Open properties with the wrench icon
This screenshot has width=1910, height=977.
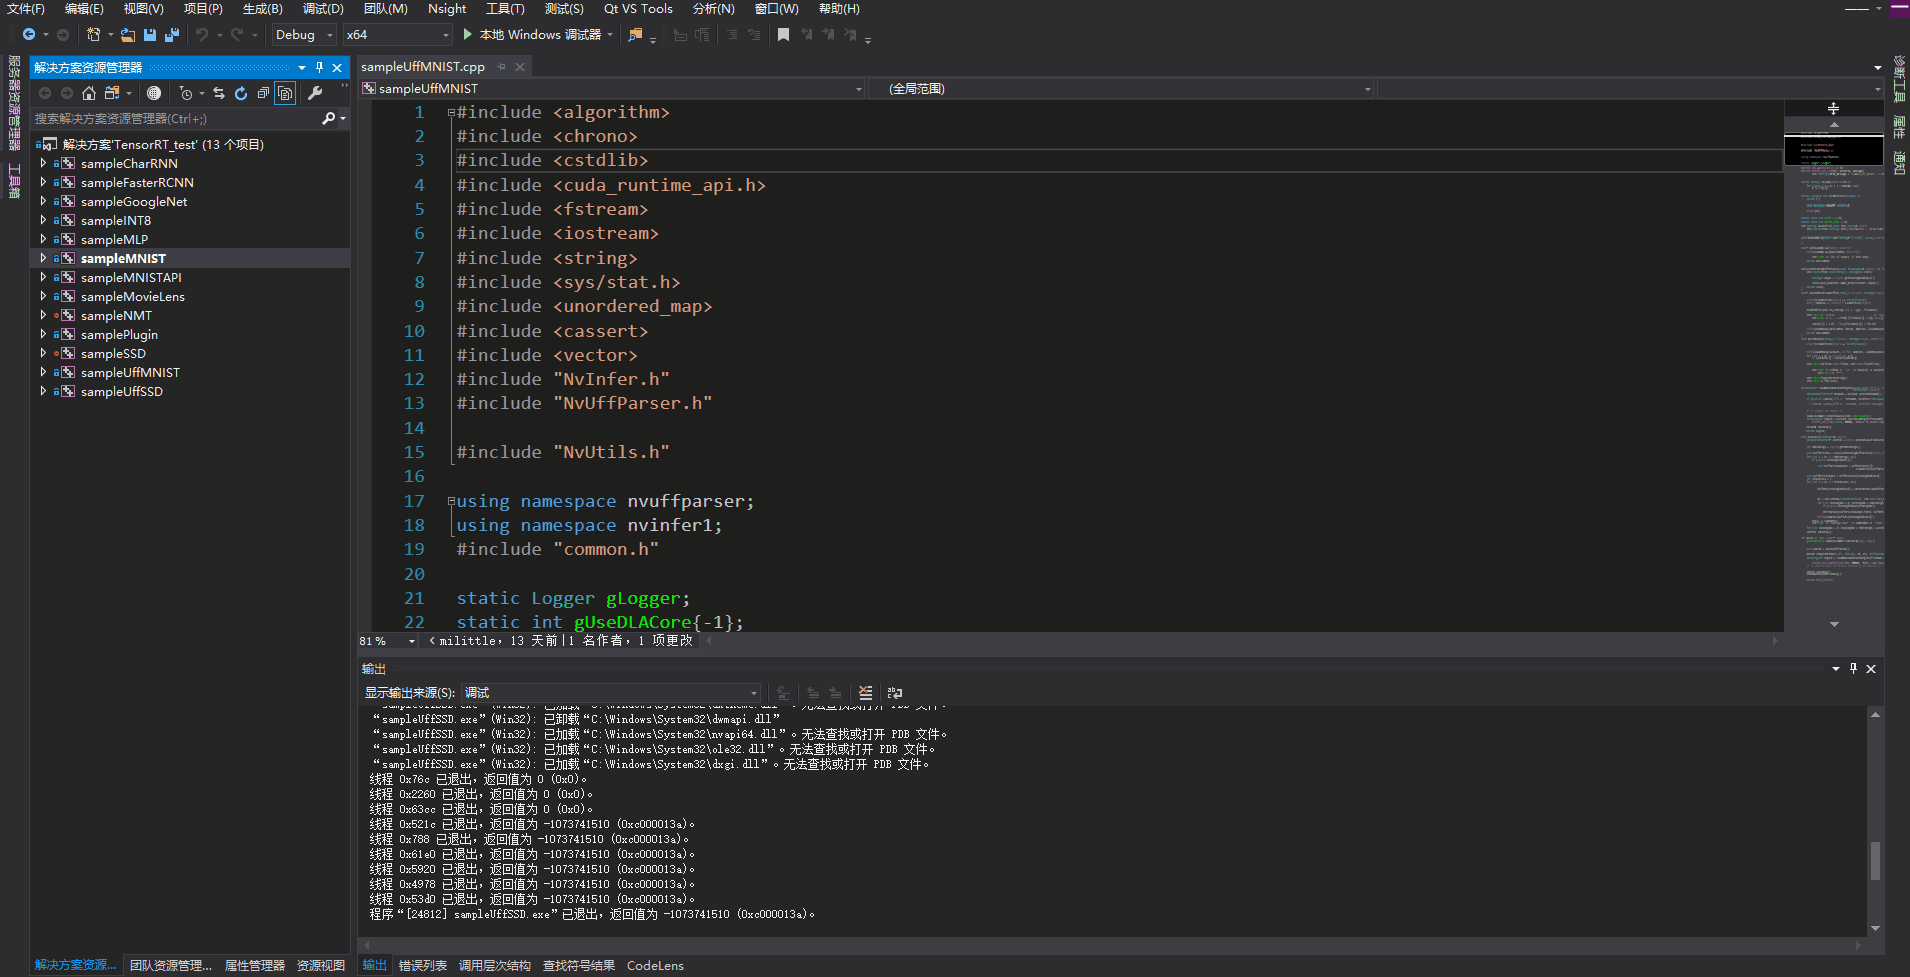coord(315,93)
